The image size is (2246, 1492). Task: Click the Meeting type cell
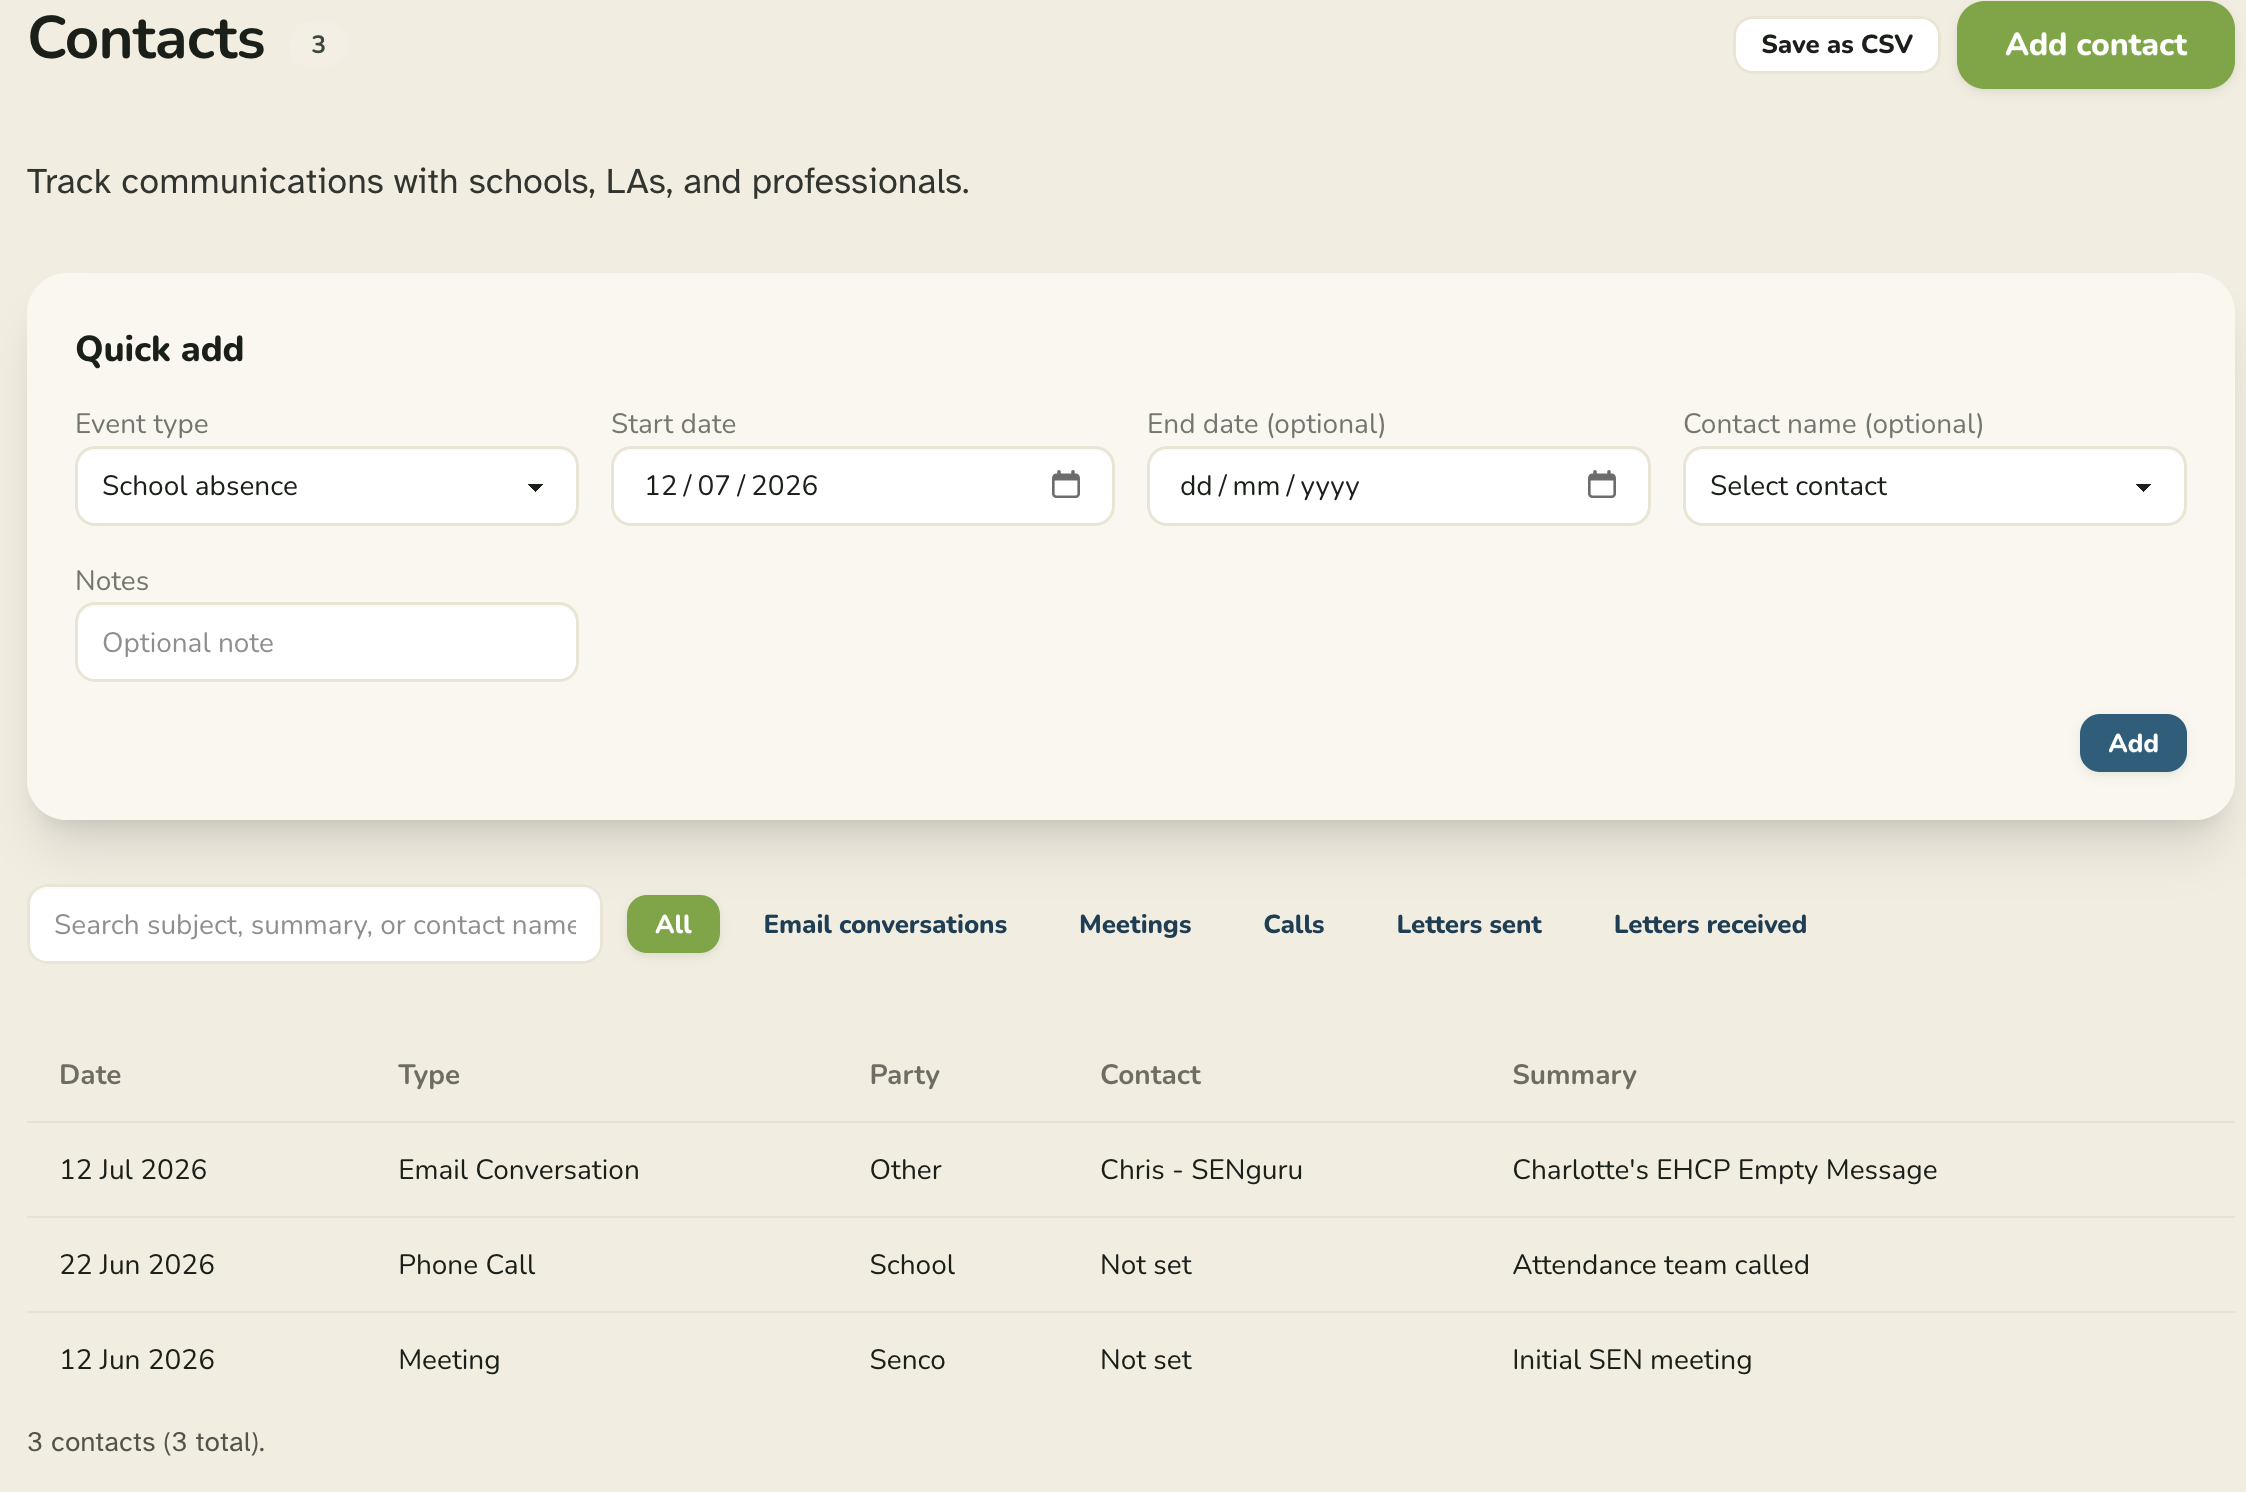click(x=449, y=1360)
